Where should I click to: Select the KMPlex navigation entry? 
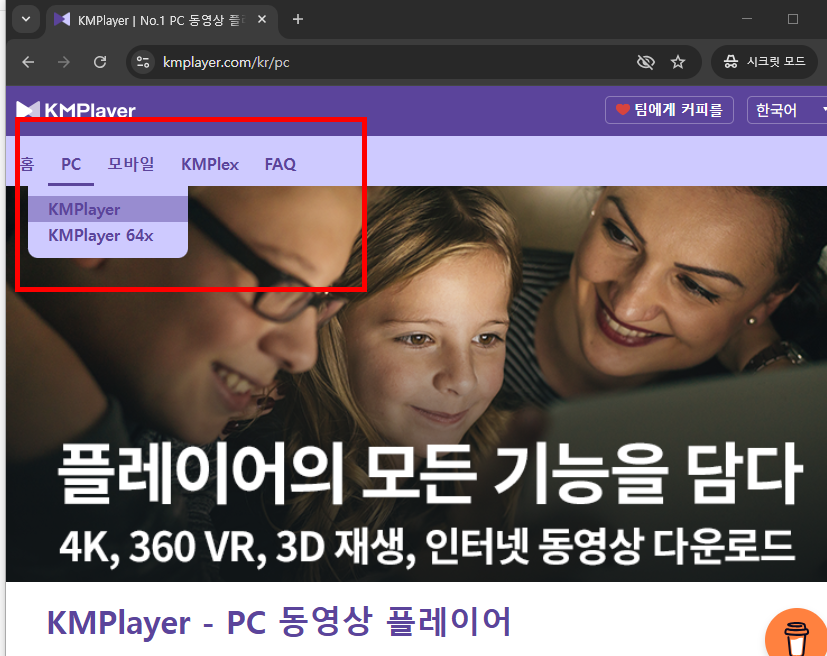[209, 163]
